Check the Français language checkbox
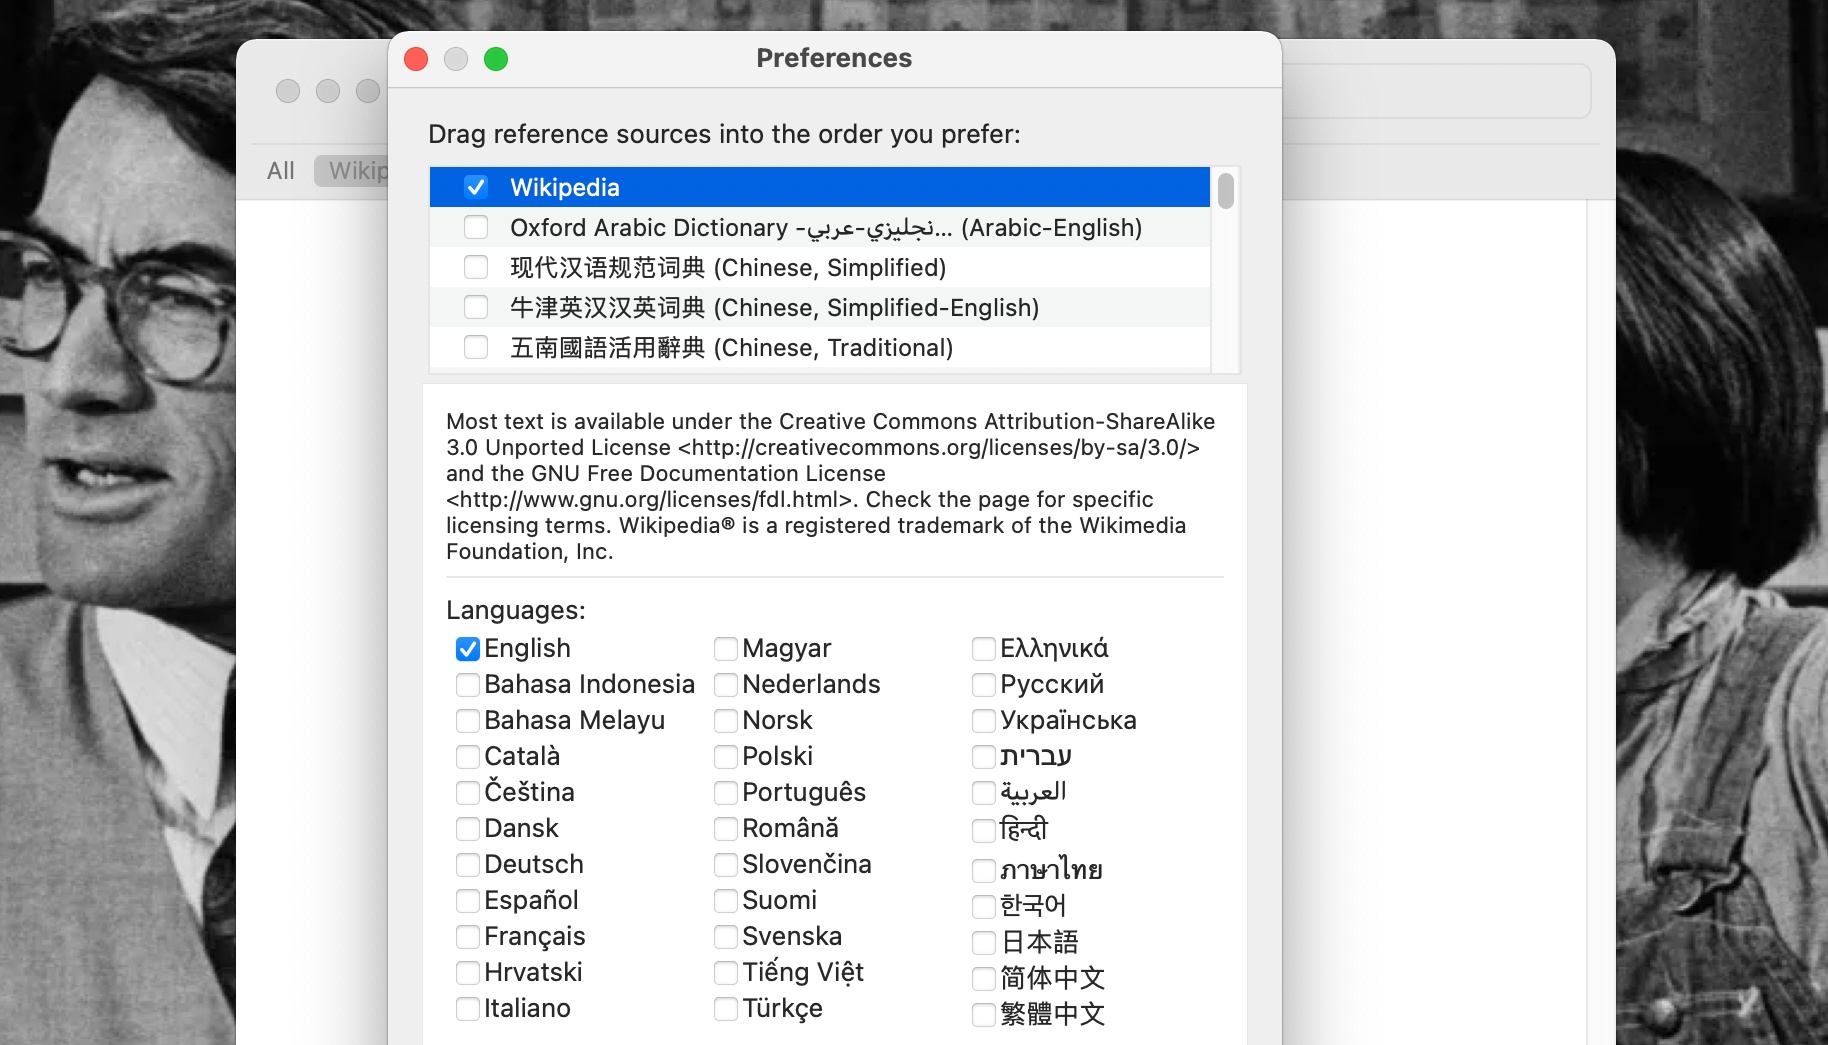Image resolution: width=1828 pixels, height=1045 pixels. [x=468, y=937]
